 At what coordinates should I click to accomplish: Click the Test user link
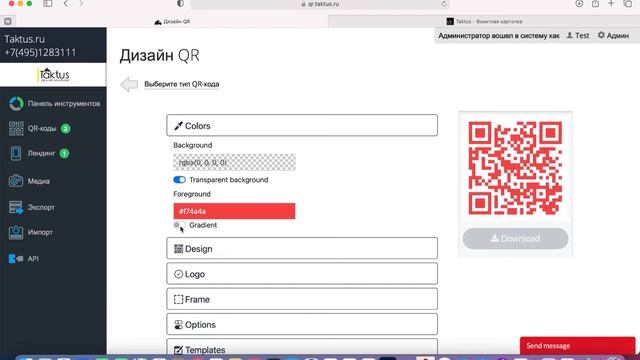tap(582, 36)
